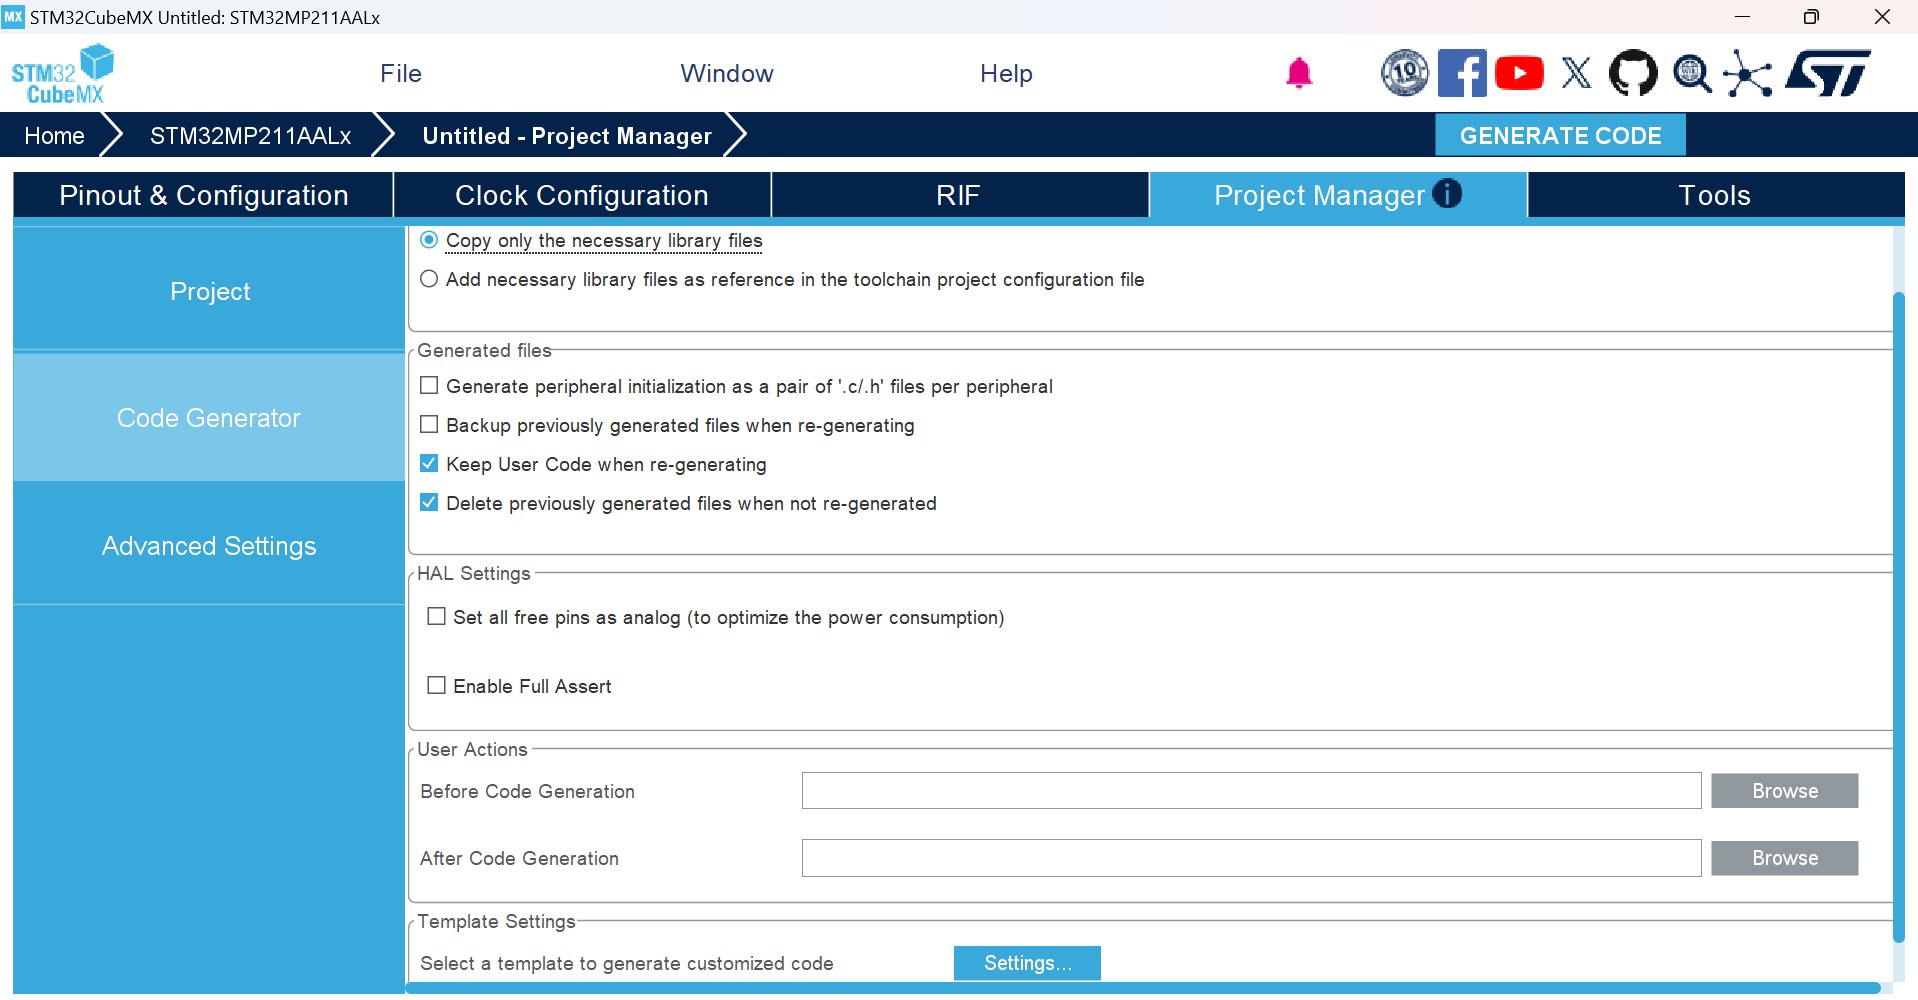Select the Project Manager tab
The image size is (1918, 1000).
pos(1338,195)
